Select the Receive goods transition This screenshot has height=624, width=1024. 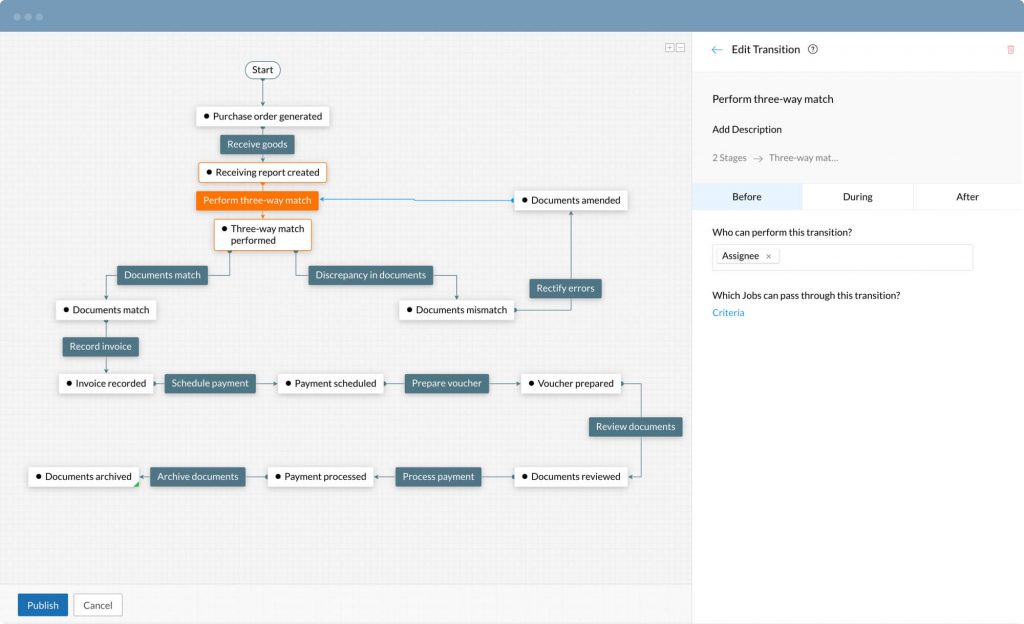pos(257,144)
